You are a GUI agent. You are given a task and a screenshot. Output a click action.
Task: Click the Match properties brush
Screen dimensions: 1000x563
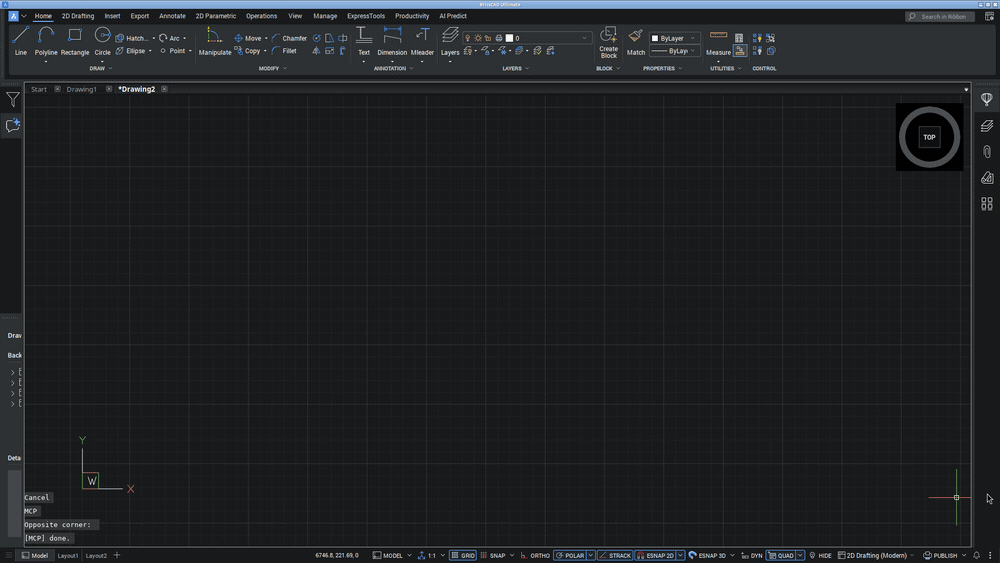(x=635, y=41)
